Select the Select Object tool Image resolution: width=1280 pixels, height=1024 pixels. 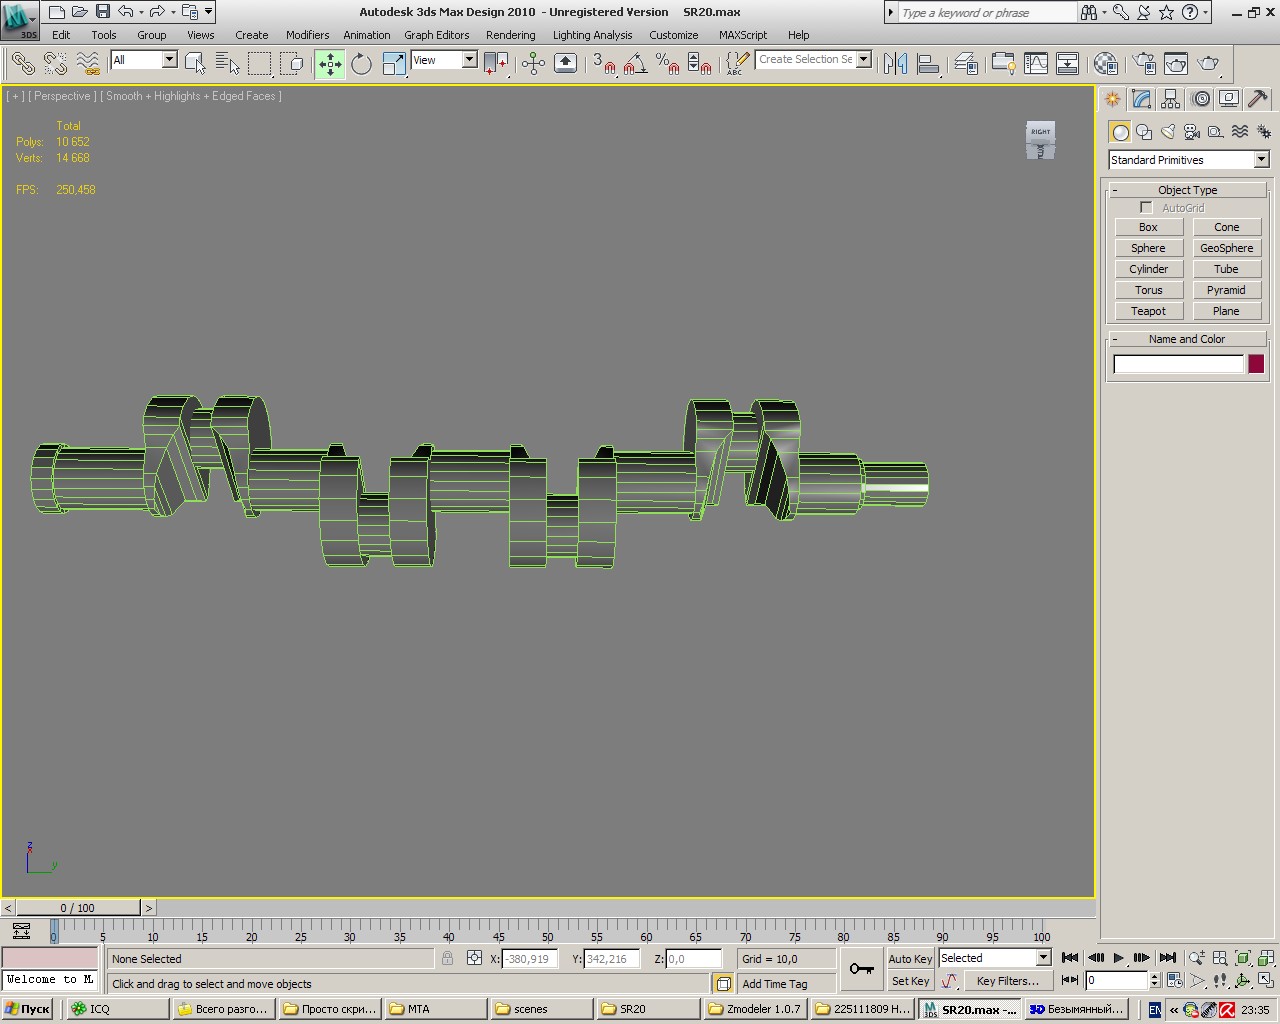[195, 64]
